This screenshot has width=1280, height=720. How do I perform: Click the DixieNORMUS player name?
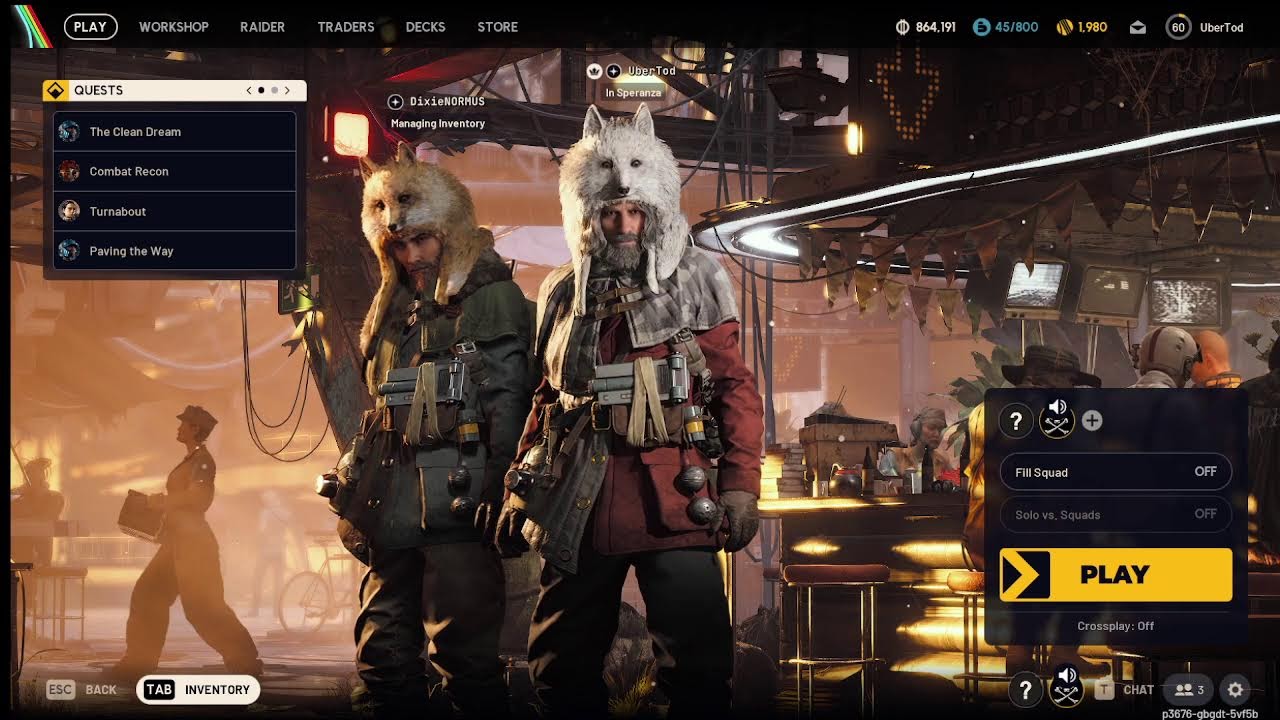pyautogui.click(x=447, y=102)
